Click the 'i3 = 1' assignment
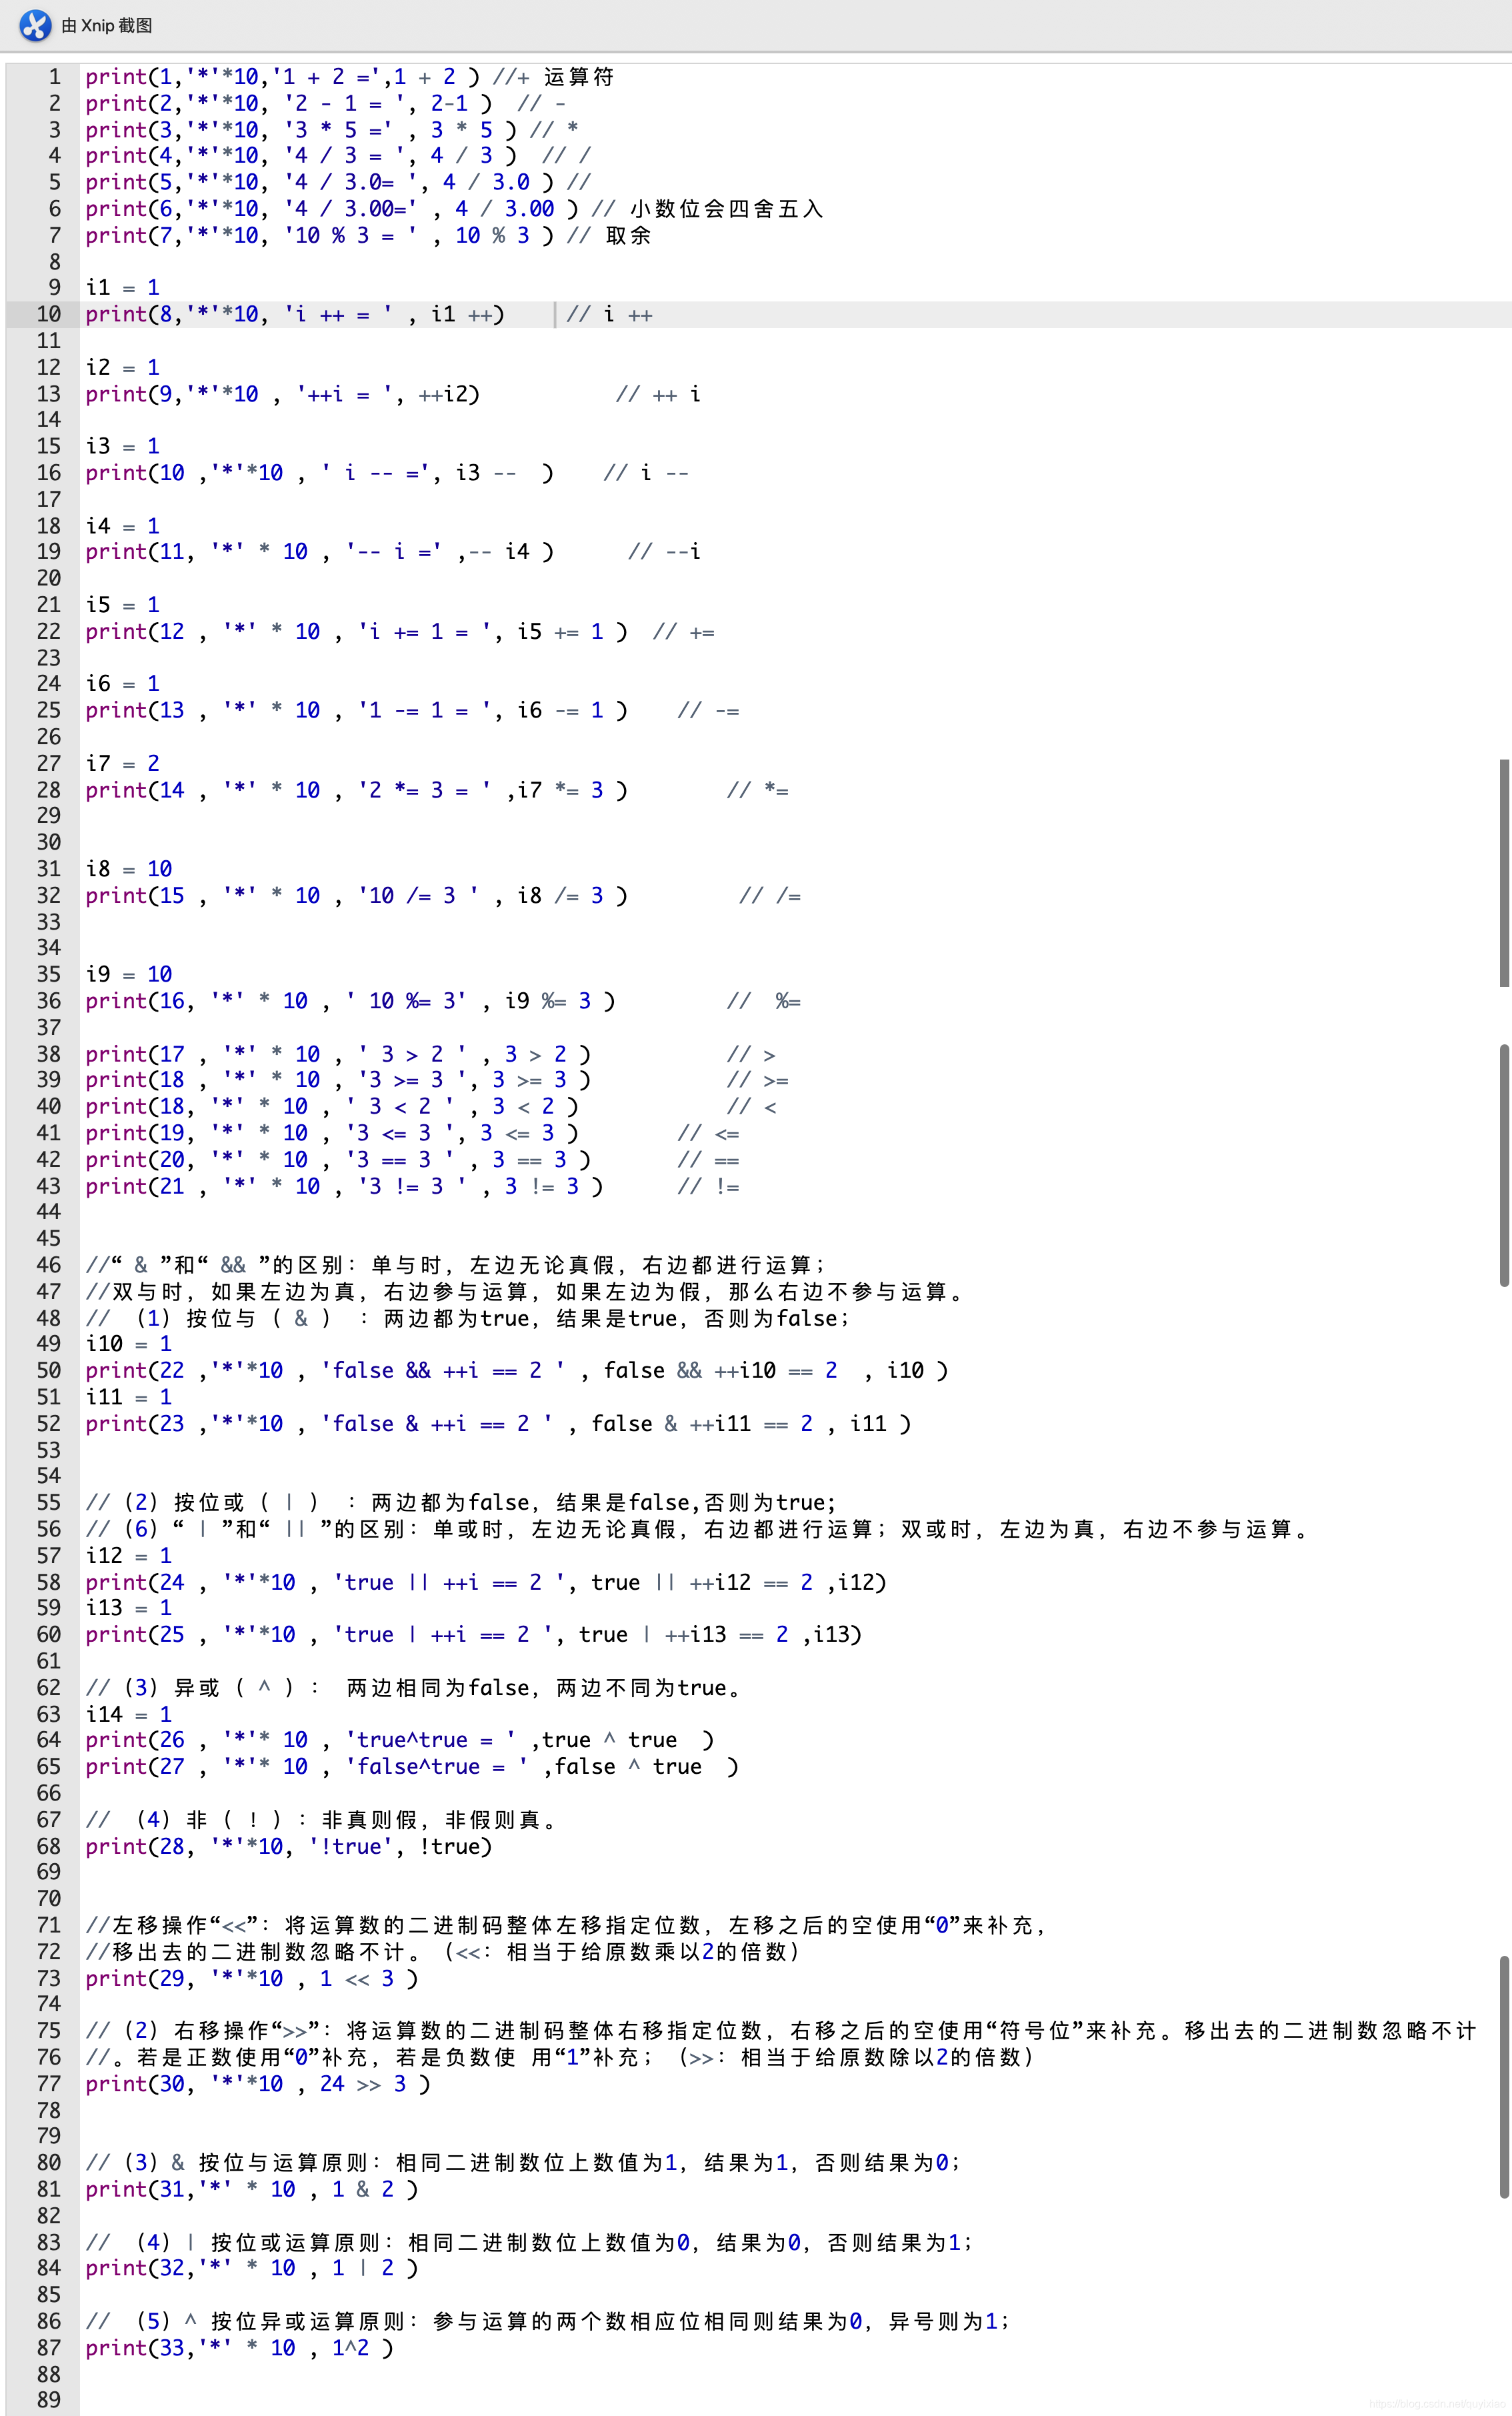The width and height of the screenshot is (1512, 2416). 122,446
